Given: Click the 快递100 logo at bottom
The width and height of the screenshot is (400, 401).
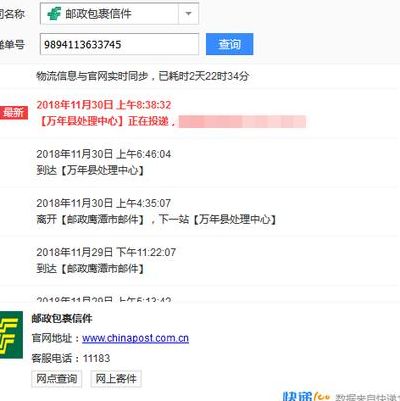Looking at the screenshot, I should coord(307,396).
